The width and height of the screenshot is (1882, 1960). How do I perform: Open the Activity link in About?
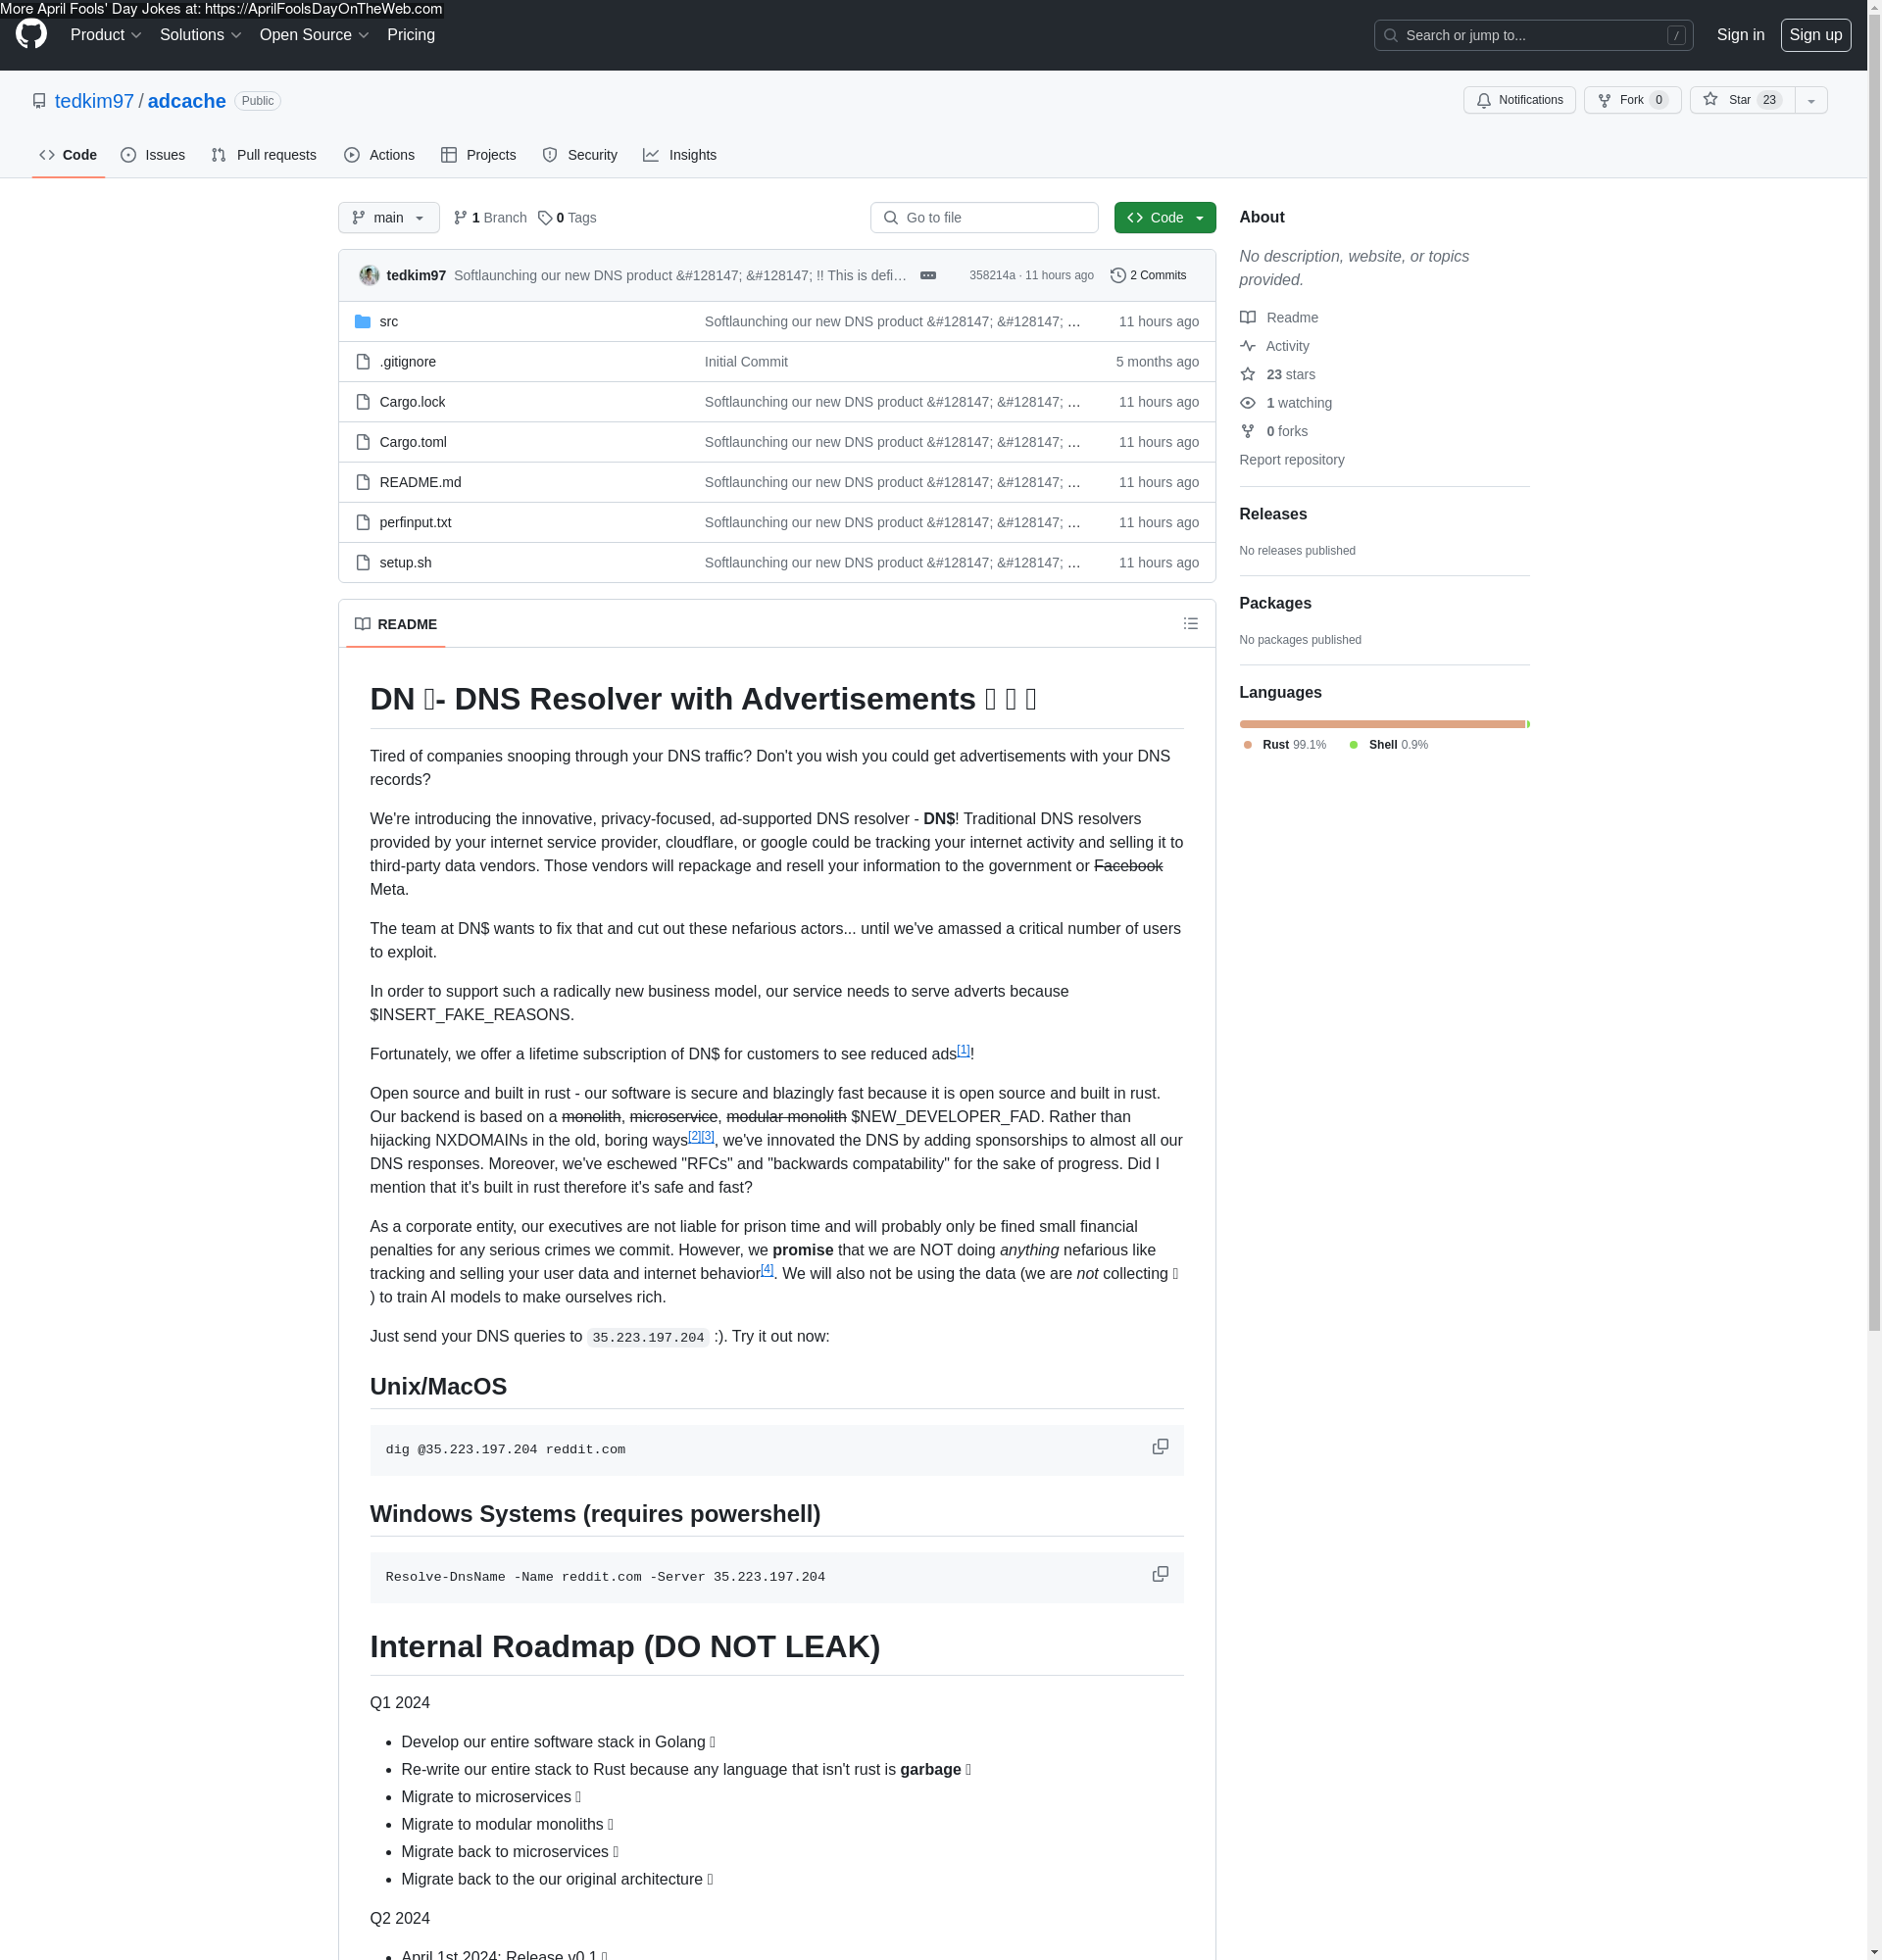pyautogui.click(x=1274, y=345)
